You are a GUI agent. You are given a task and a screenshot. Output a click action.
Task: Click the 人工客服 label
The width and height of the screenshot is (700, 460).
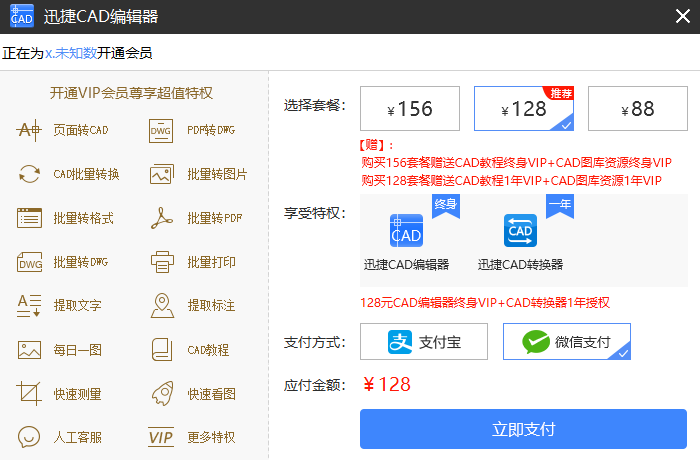click(x=78, y=437)
